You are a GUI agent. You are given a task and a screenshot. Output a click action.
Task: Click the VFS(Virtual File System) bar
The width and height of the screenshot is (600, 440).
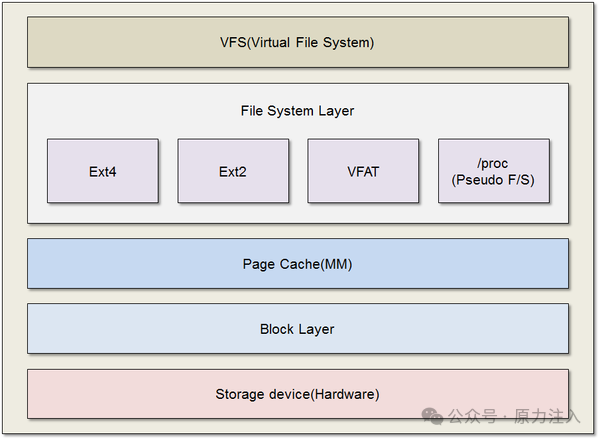click(x=298, y=42)
